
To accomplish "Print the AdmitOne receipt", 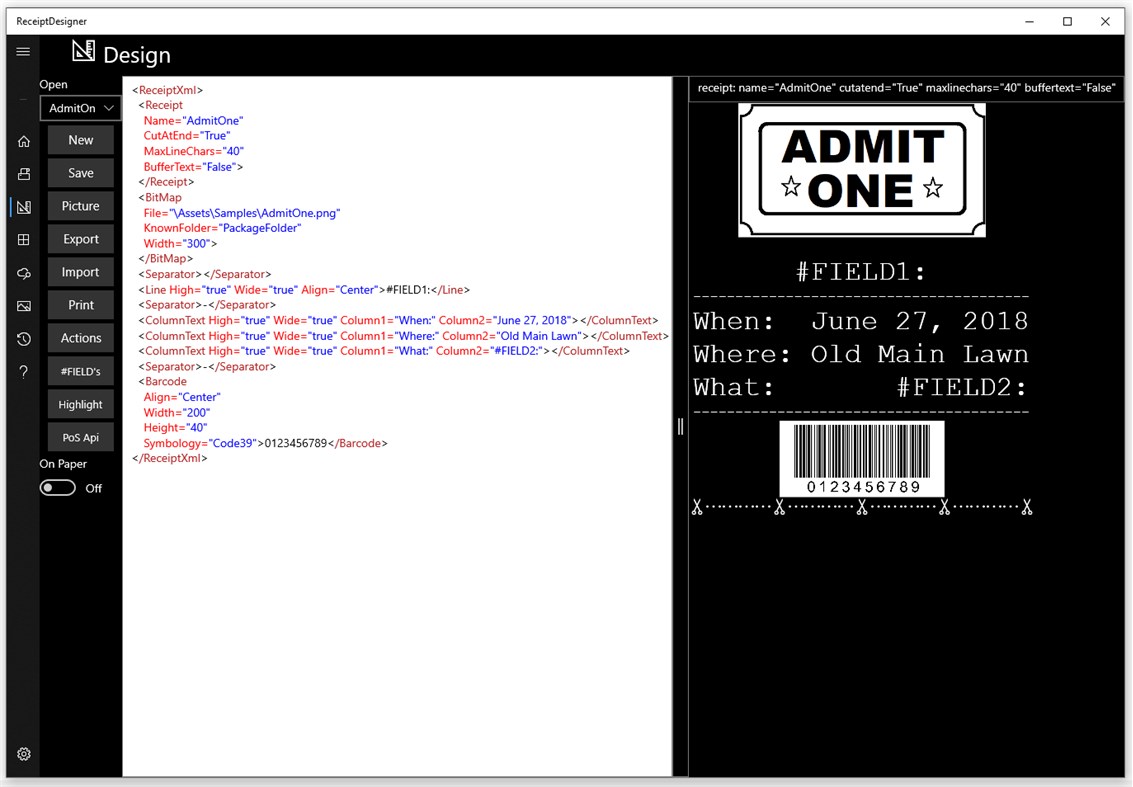I will [80, 304].
